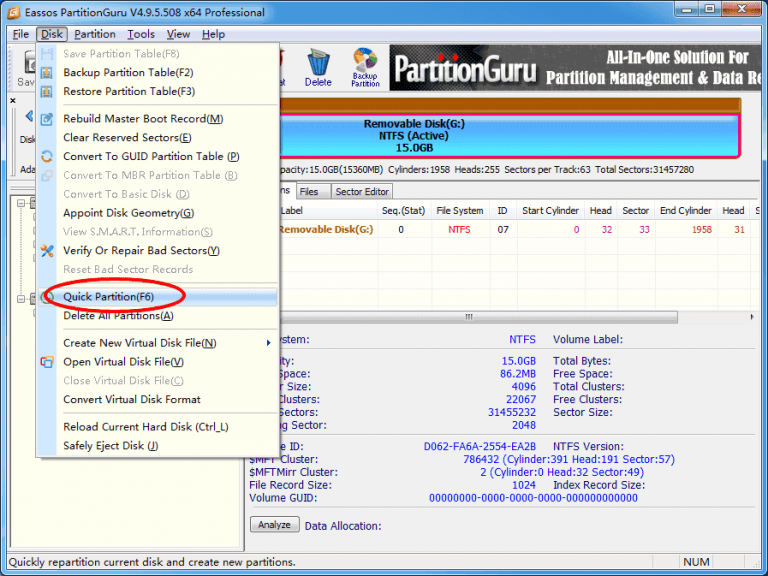Image resolution: width=768 pixels, height=576 pixels.
Task: Click the 1958 end cylinder cell
Action: (x=701, y=230)
